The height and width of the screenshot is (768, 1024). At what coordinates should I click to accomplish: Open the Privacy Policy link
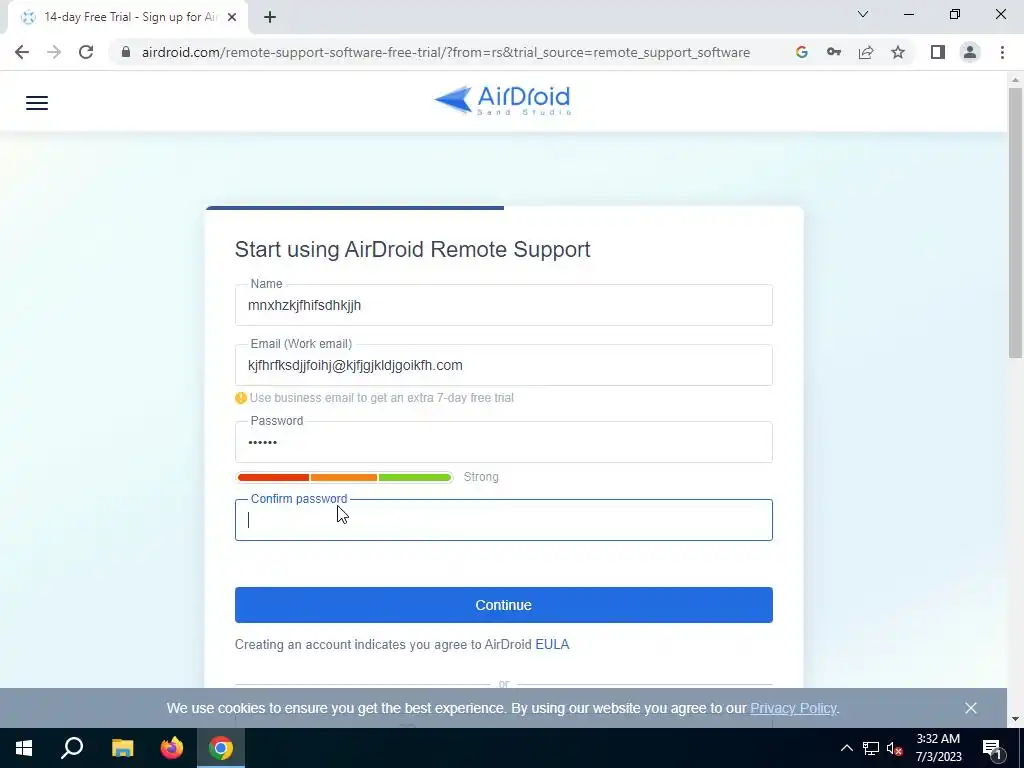[793, 708]
